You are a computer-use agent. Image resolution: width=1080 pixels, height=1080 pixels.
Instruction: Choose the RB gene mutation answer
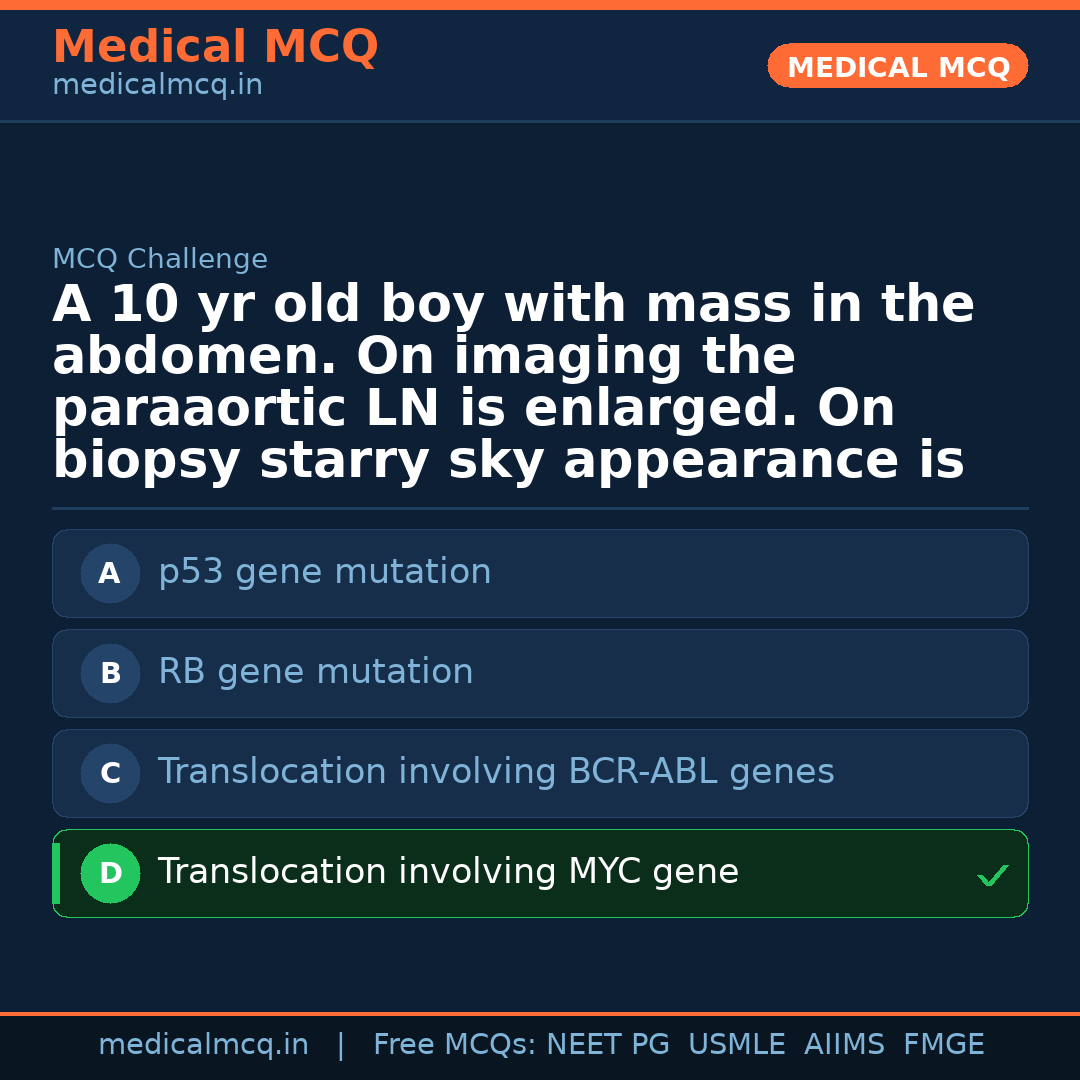(x=316, y=673)
